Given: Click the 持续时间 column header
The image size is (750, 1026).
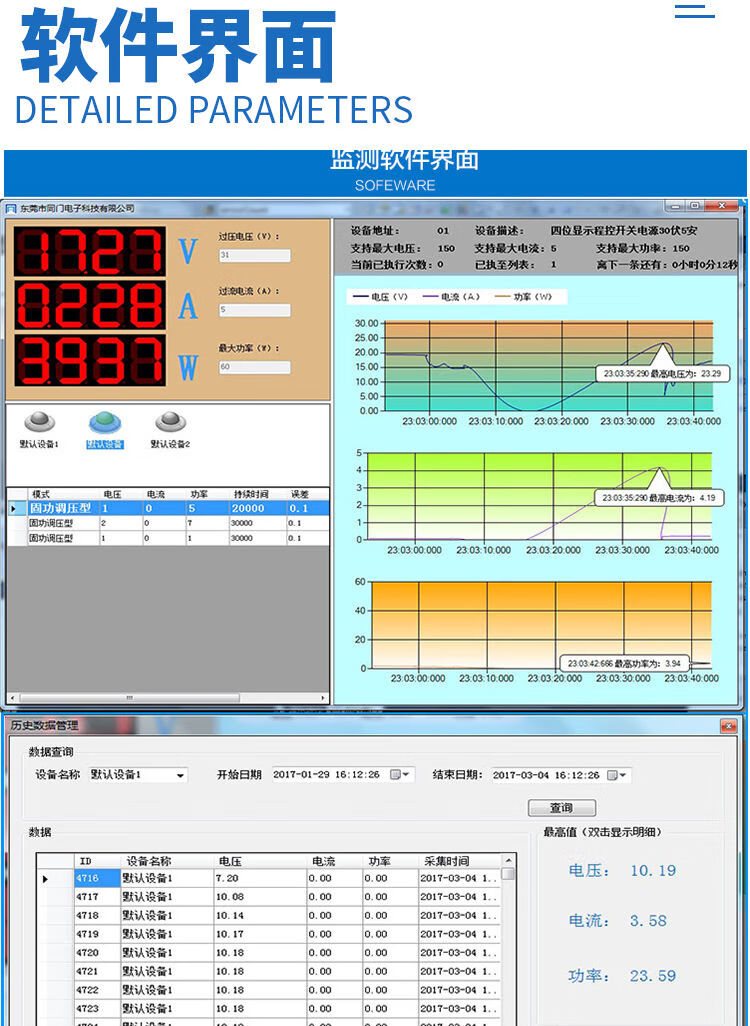Looking at the screenshot, I should (250, 494).
